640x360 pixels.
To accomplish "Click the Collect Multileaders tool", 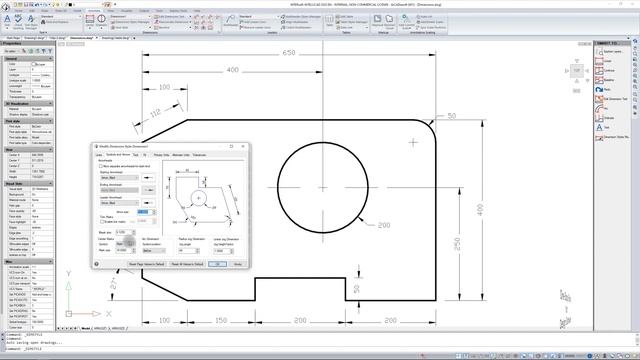I will pos(296,27).
